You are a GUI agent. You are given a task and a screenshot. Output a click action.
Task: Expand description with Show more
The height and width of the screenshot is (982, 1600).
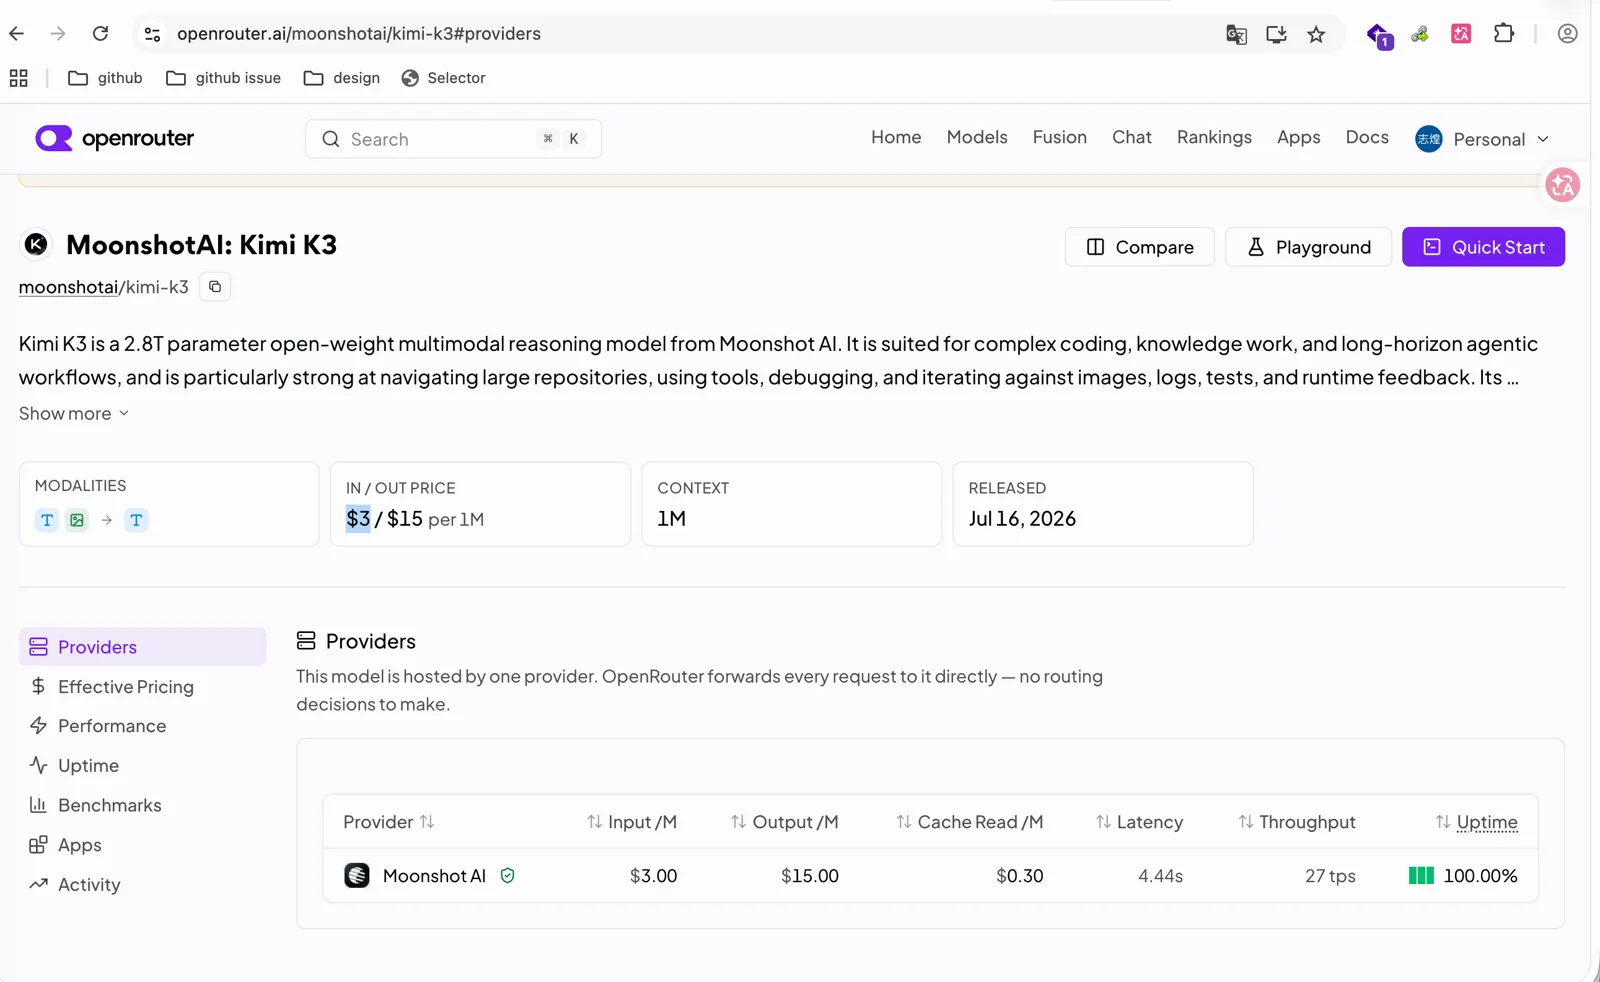[x=74, y=413]
